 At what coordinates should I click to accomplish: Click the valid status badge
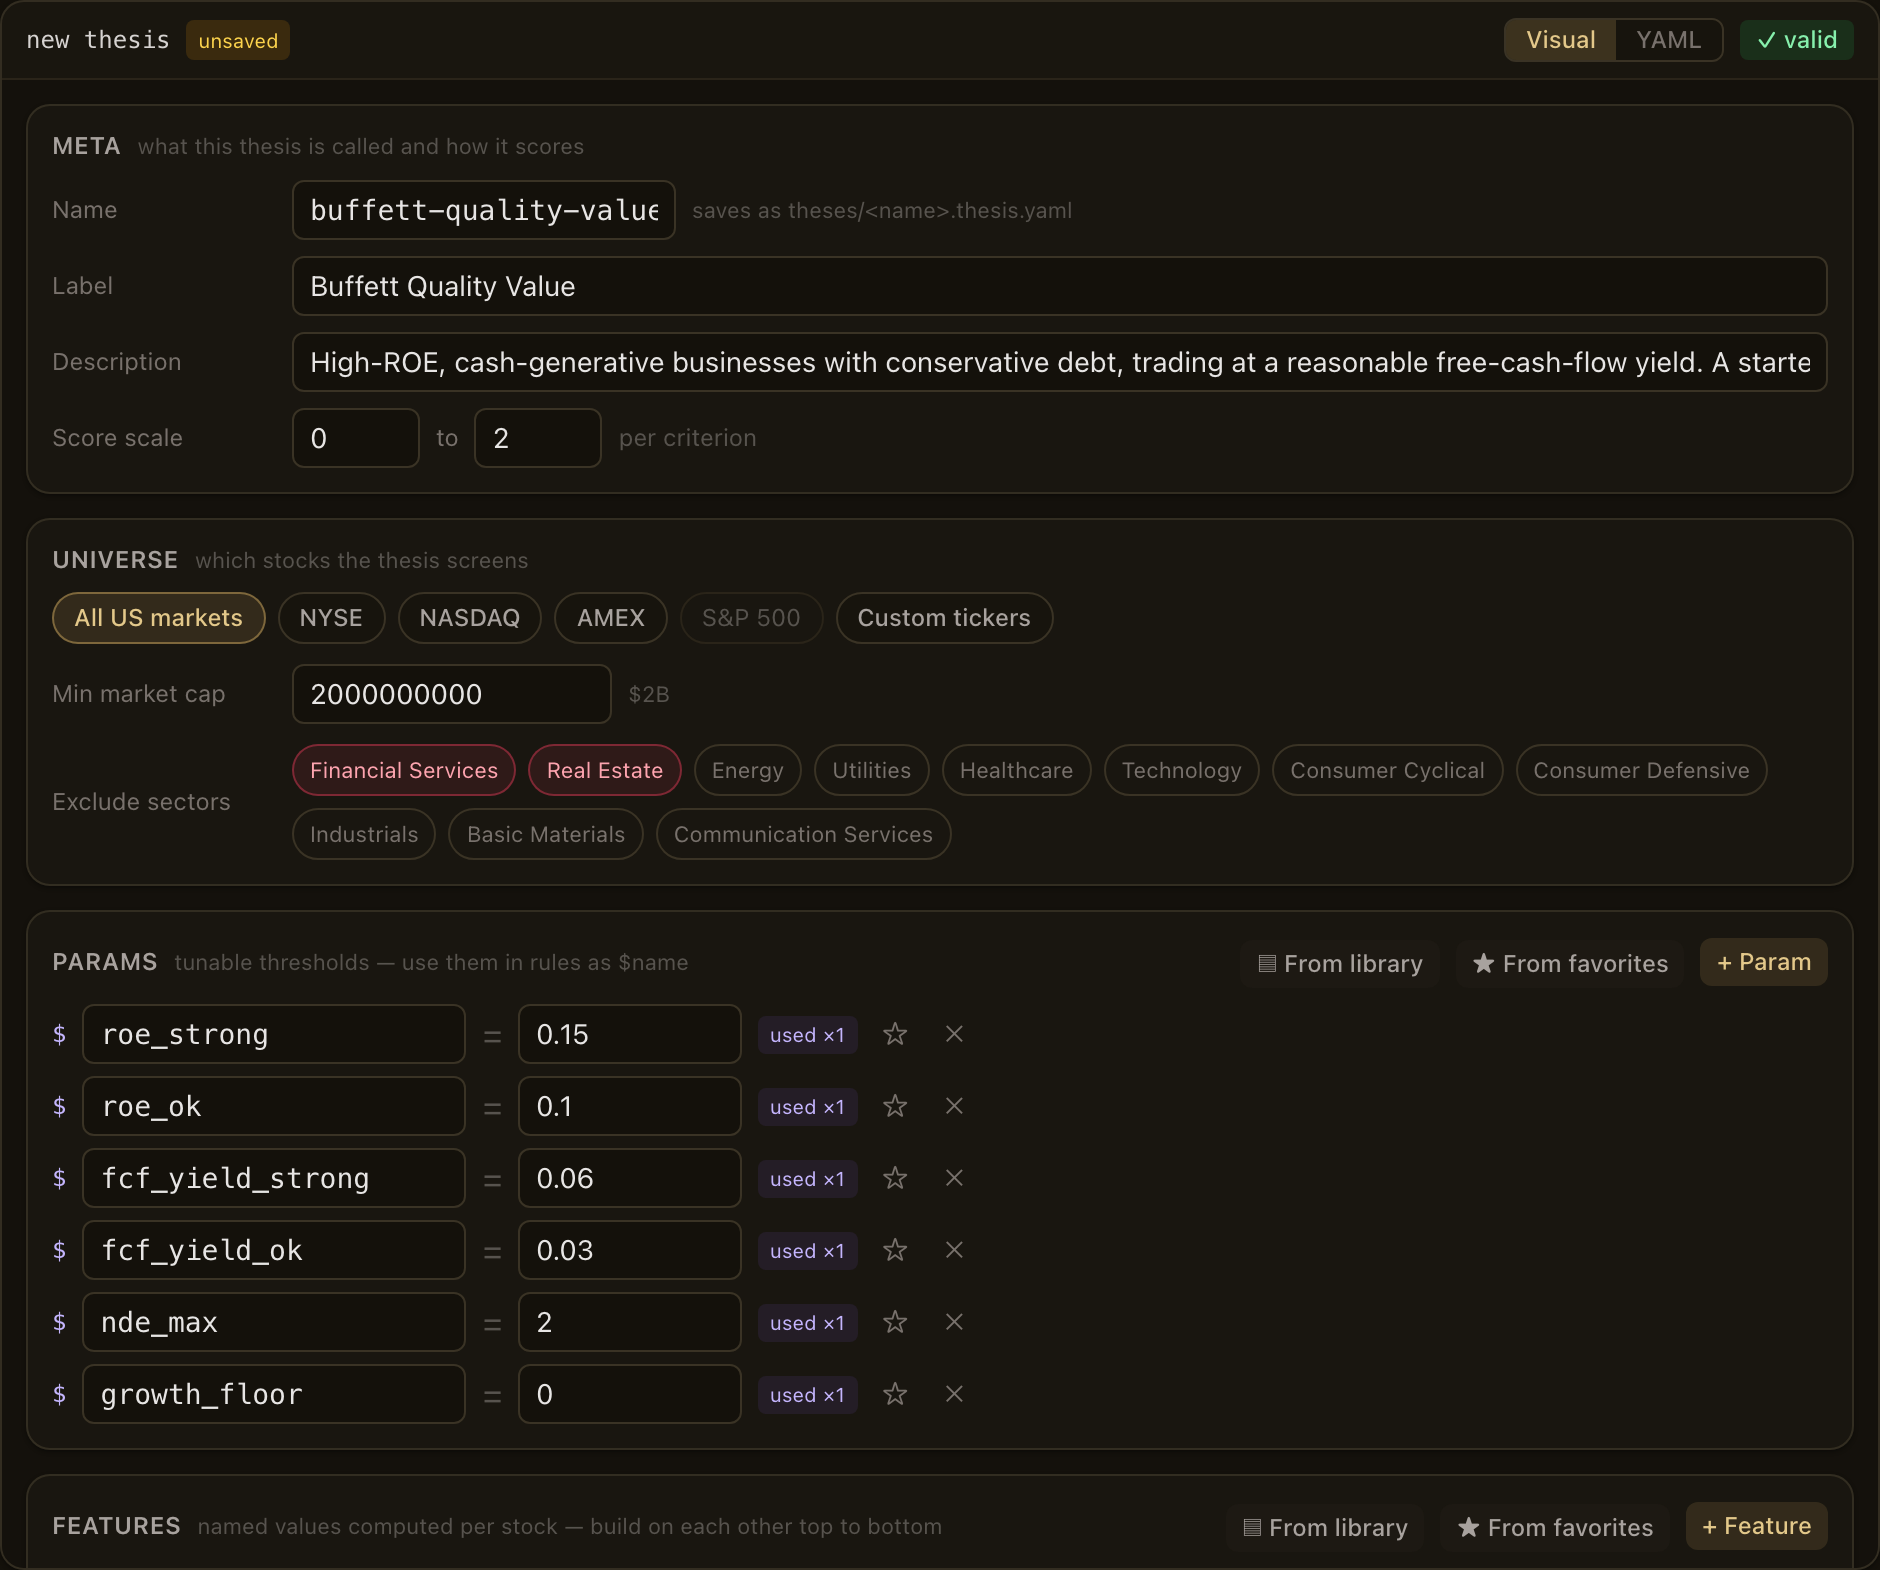click(1796, 40)
